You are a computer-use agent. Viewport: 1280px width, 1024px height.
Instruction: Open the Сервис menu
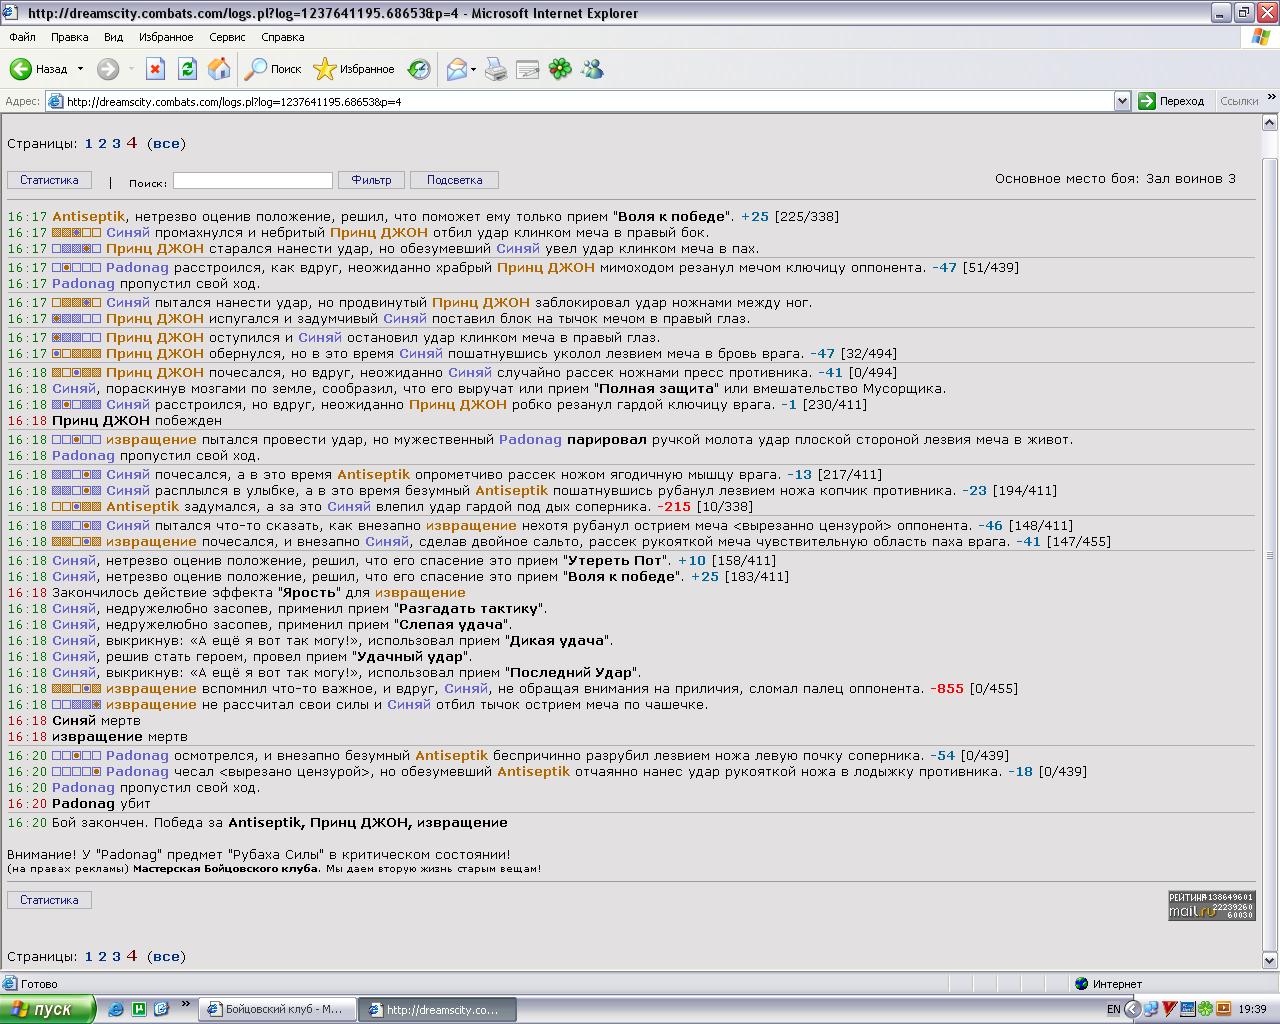(227, 37)
